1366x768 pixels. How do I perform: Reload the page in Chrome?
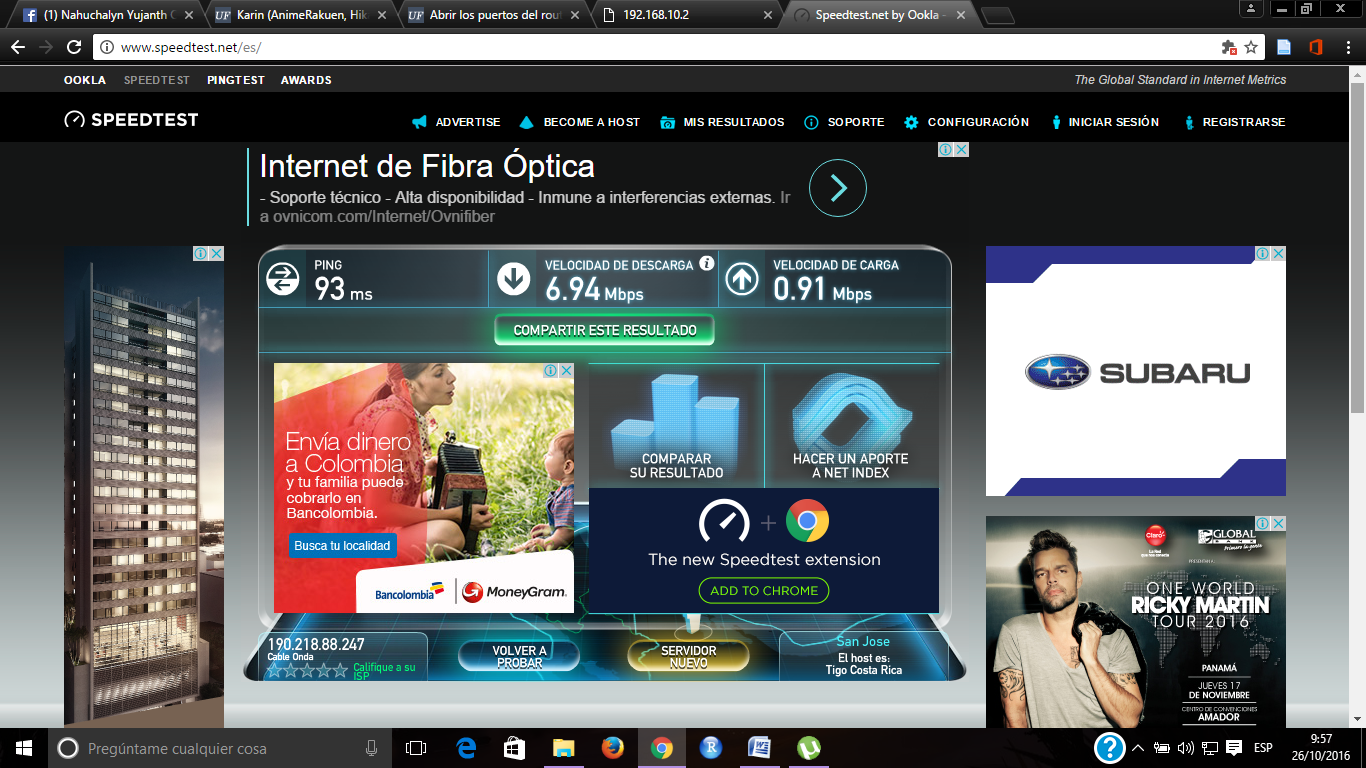[x=73, y=47]
